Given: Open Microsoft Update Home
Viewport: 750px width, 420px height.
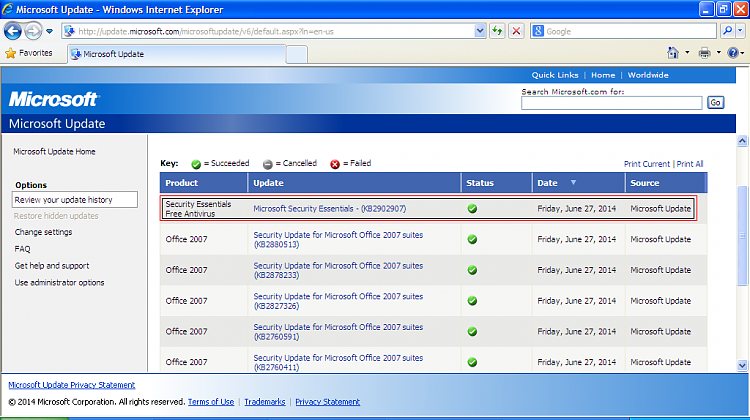Looking at the screenshot, I should pyautogui.click(x=55, y=152).
